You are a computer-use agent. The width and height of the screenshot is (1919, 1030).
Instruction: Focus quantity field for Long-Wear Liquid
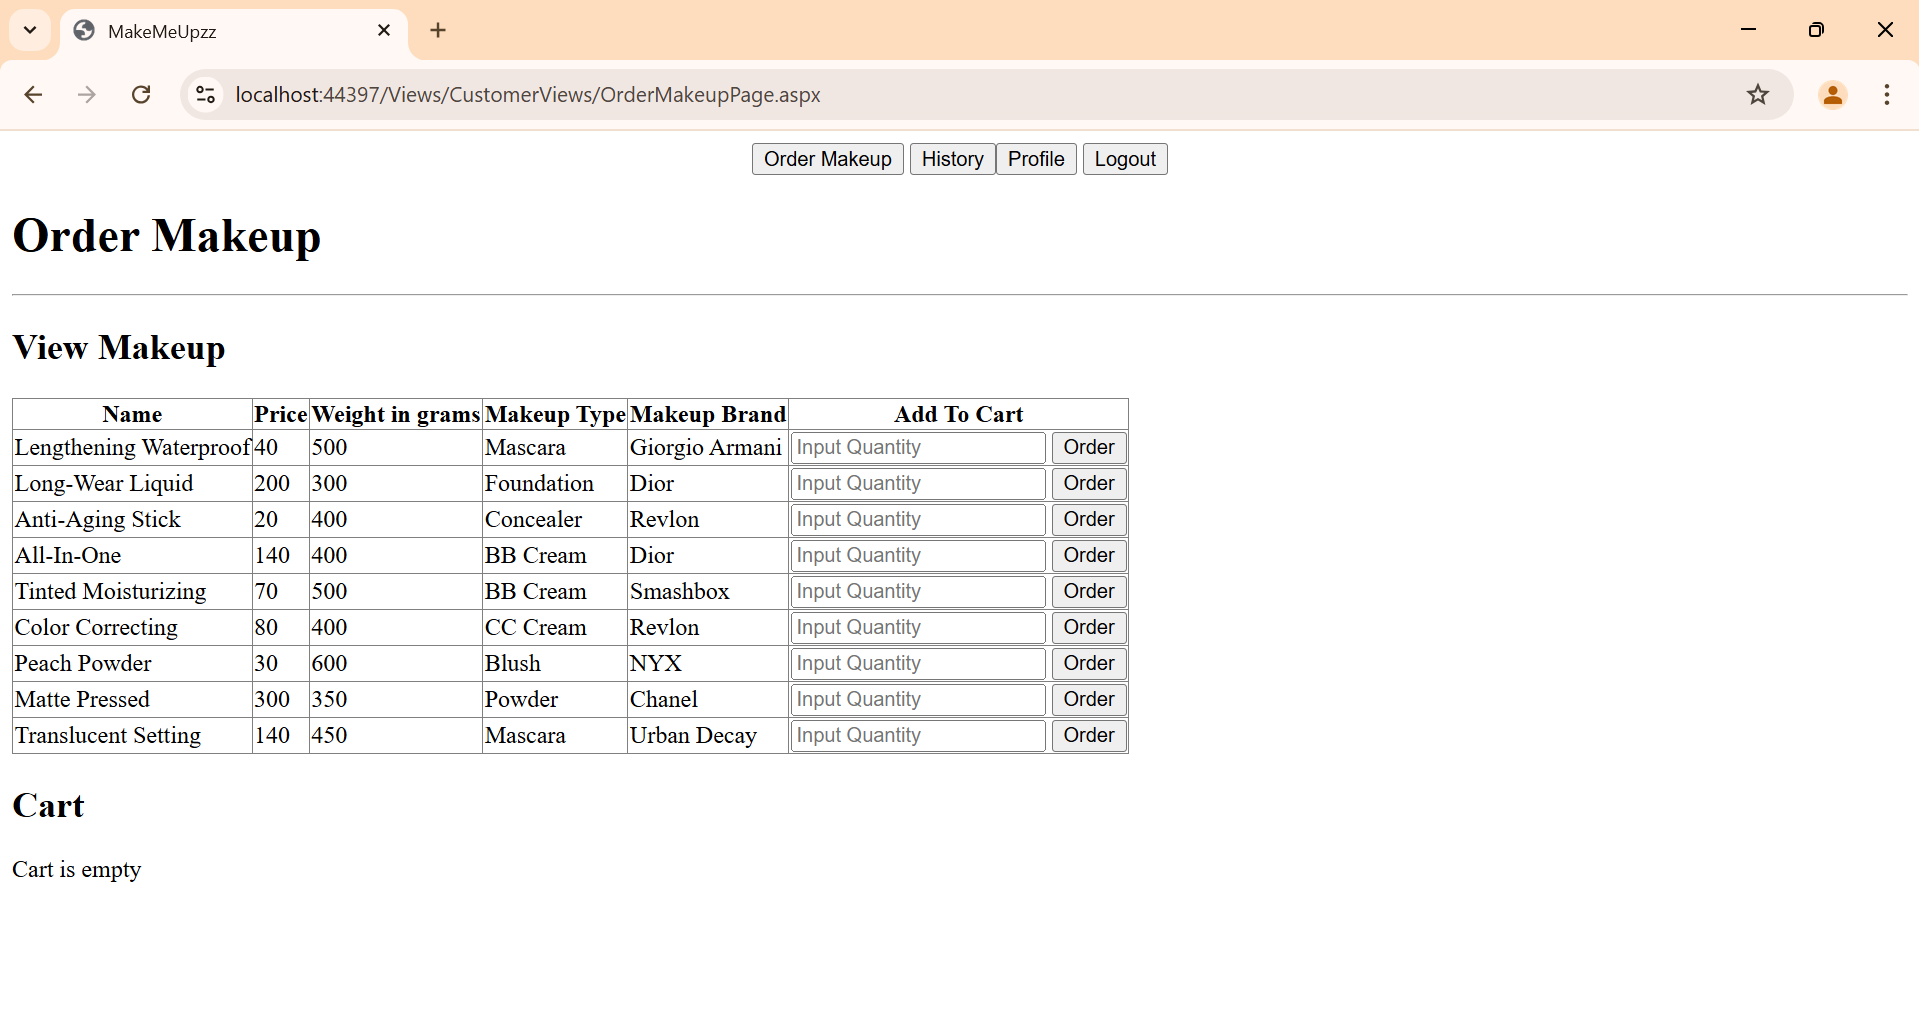click(x=917, y=484)
